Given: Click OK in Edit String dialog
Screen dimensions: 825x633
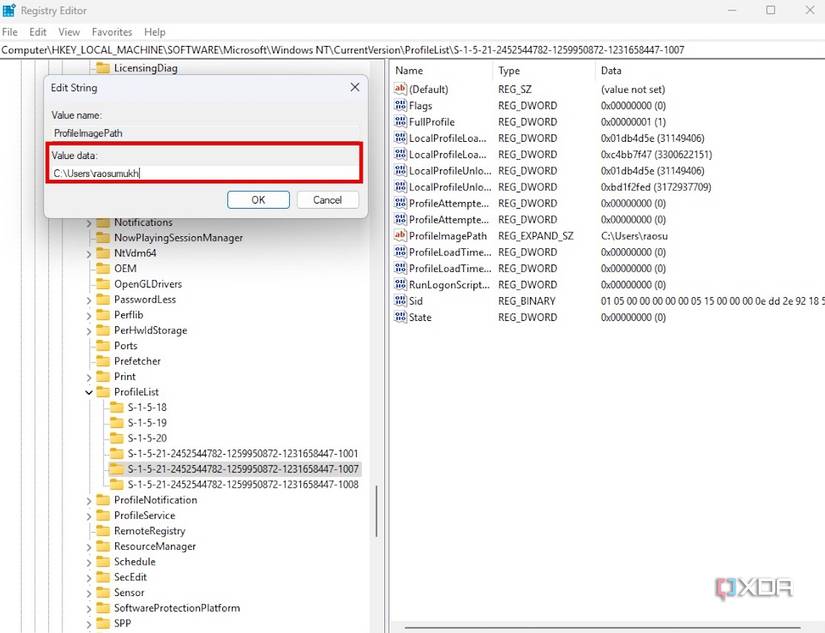Looking at the screenshot, I should 258,200.
